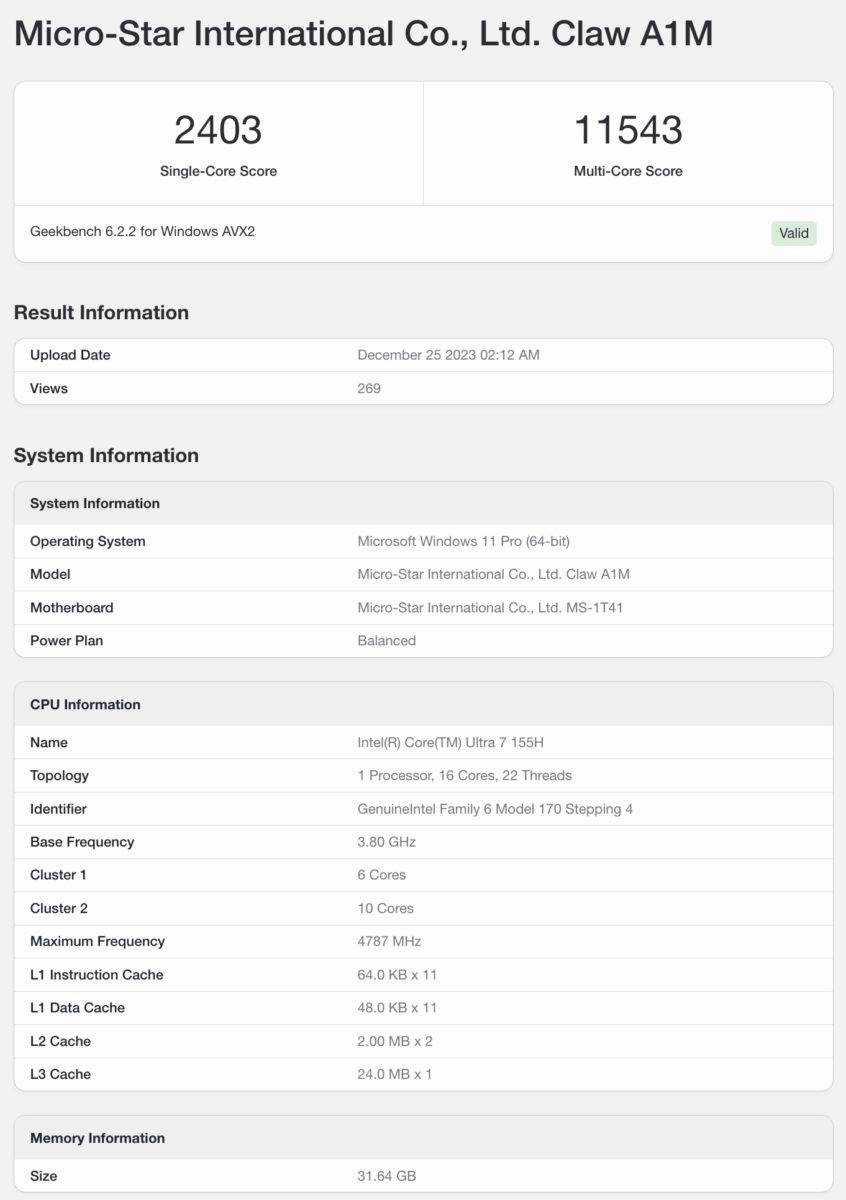
Task: Click the views count 269
Action: 369,388
